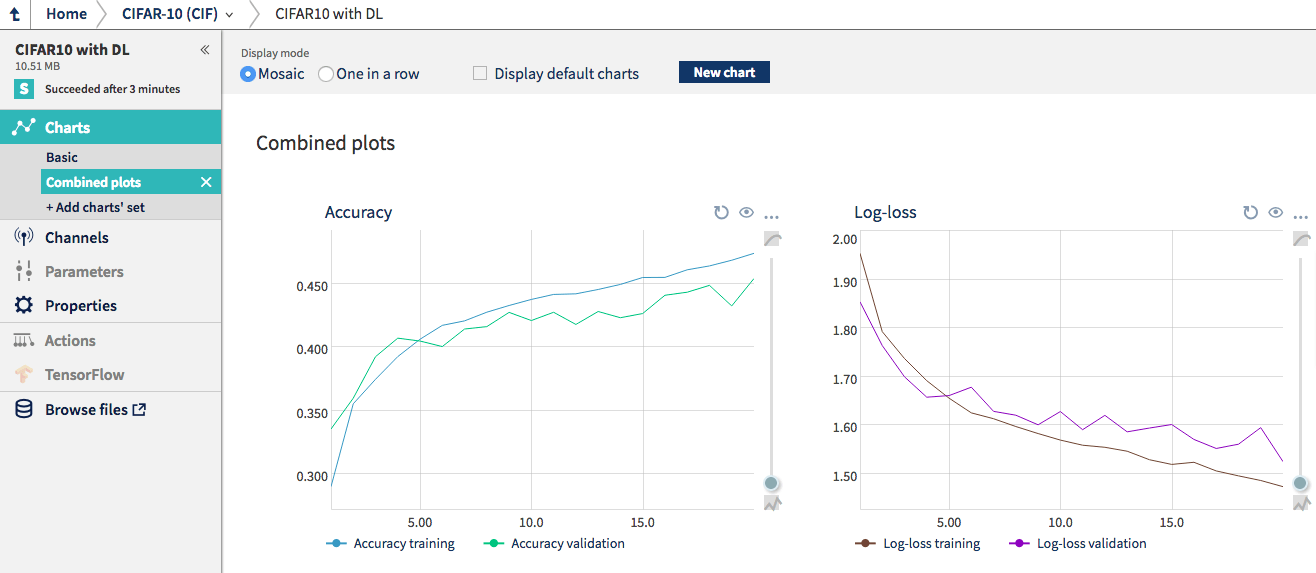Open the CIFAR-10 (CIF) project dropdown
This screenshot has width=1316, height=573.
coord(178,14)
